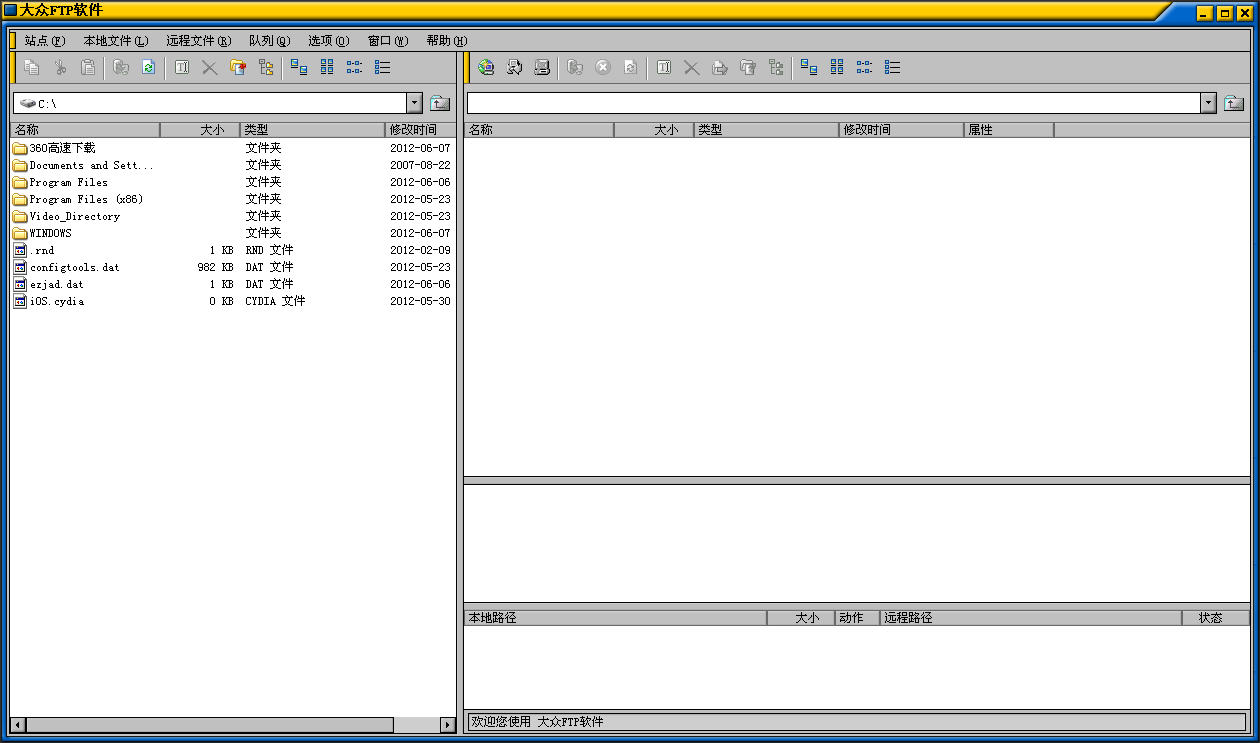Viewport: 1260px width, 743px height.
Task: Refresh the local file list
Action: (148, 67)
